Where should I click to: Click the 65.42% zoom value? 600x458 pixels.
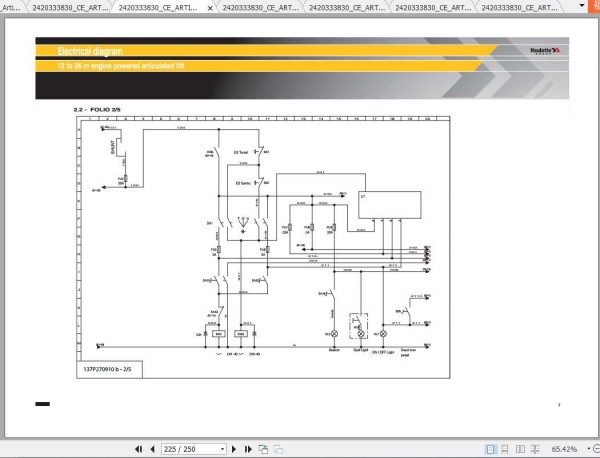tap(564, 449)
